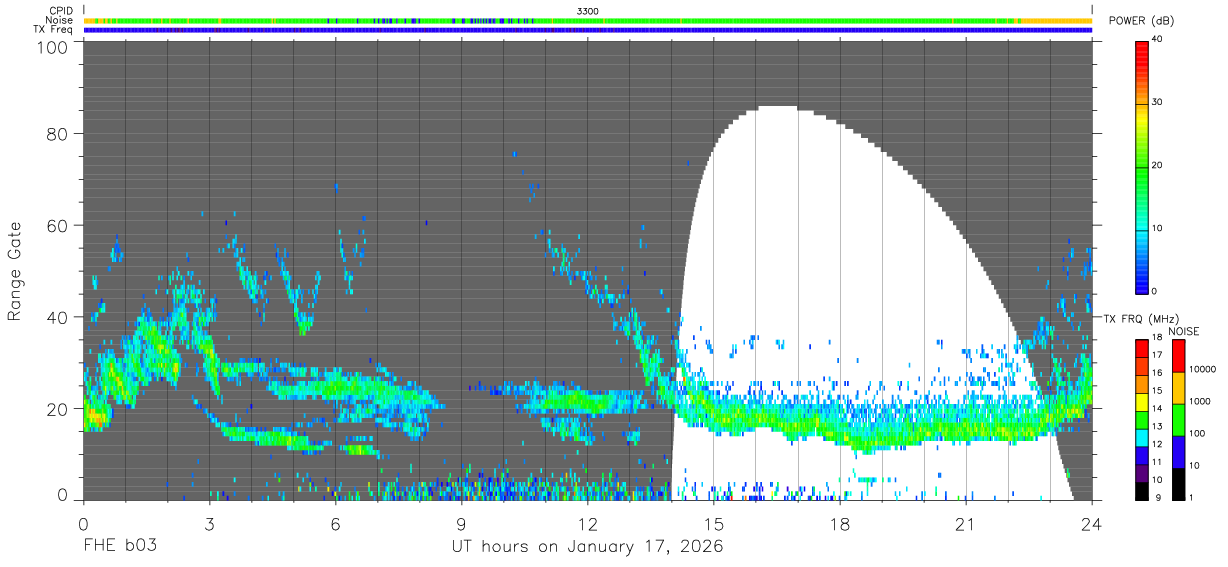Click the 18 hour tick label
Image resolution: width=1228 pixels, height=567 pixels.
pos(839,525)
